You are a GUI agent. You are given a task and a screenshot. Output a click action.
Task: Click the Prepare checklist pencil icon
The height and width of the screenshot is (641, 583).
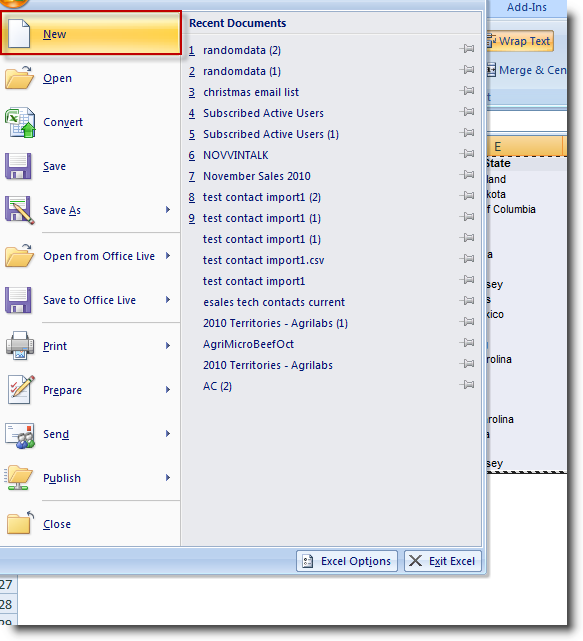pyautogui.click(x=21, y=390)
